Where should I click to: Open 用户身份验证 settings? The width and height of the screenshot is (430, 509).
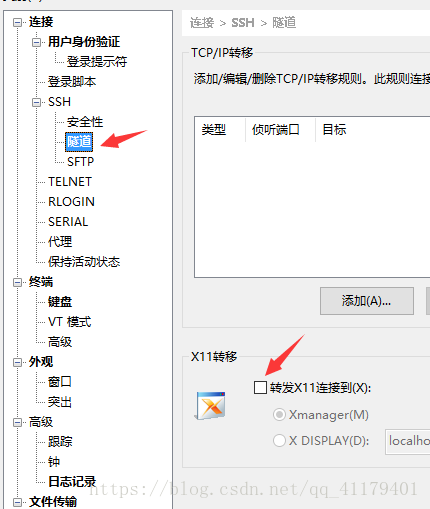[x=84, y=42]
